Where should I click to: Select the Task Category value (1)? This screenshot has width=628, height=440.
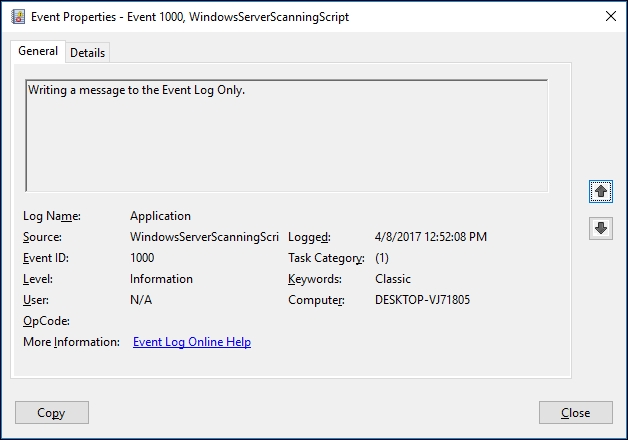(382, 258)
